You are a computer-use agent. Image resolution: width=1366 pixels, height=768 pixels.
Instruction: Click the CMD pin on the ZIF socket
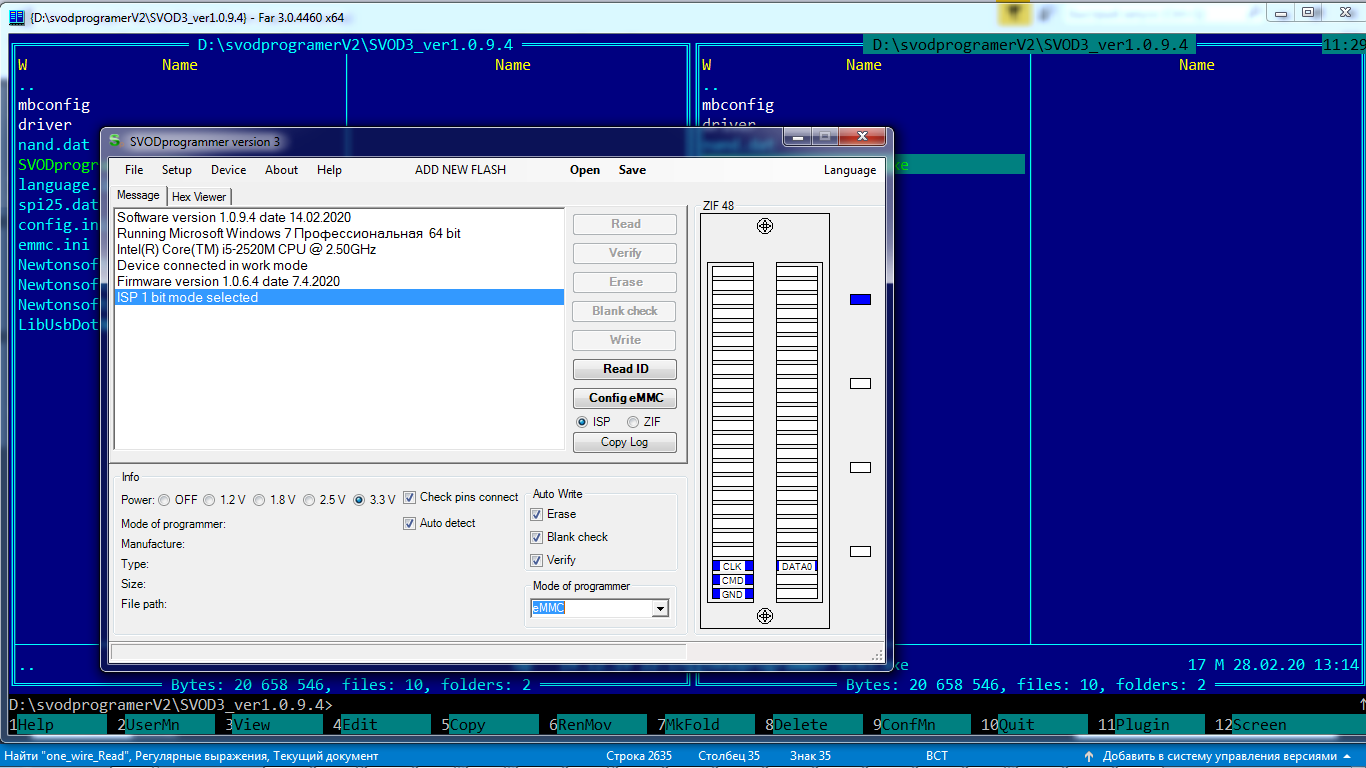click(733, 581)
